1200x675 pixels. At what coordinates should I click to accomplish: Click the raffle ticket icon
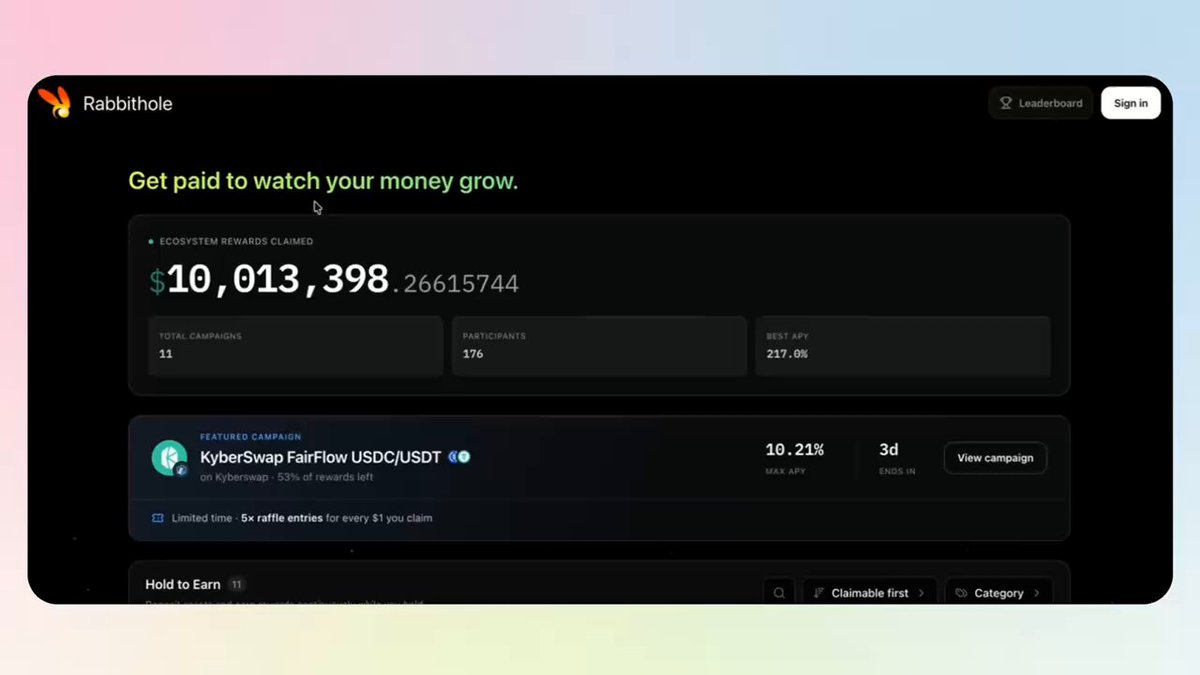pos(158,518)
